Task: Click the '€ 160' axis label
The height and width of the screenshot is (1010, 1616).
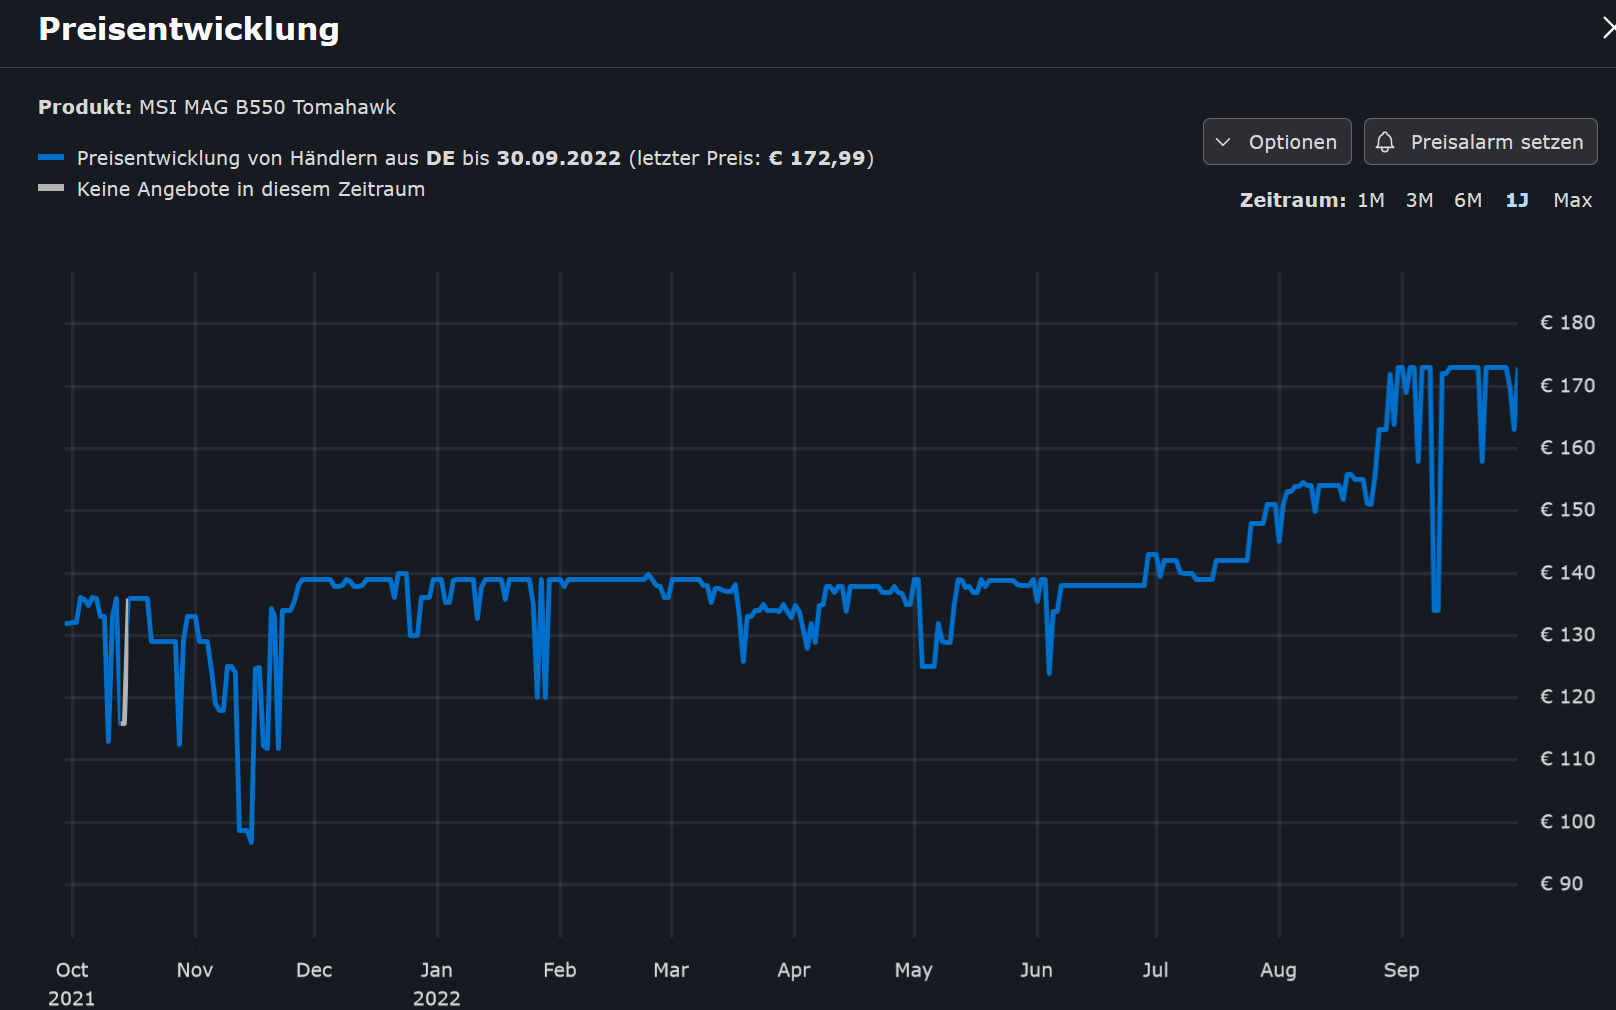Action: (x=1567, y=447)
